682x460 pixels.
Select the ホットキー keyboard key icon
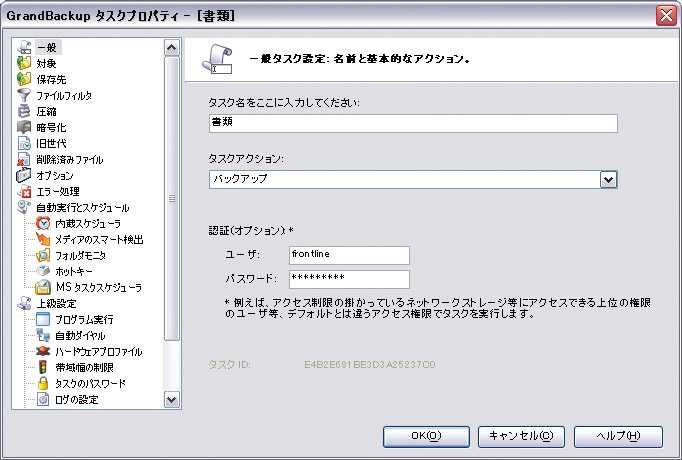[43, 271]
